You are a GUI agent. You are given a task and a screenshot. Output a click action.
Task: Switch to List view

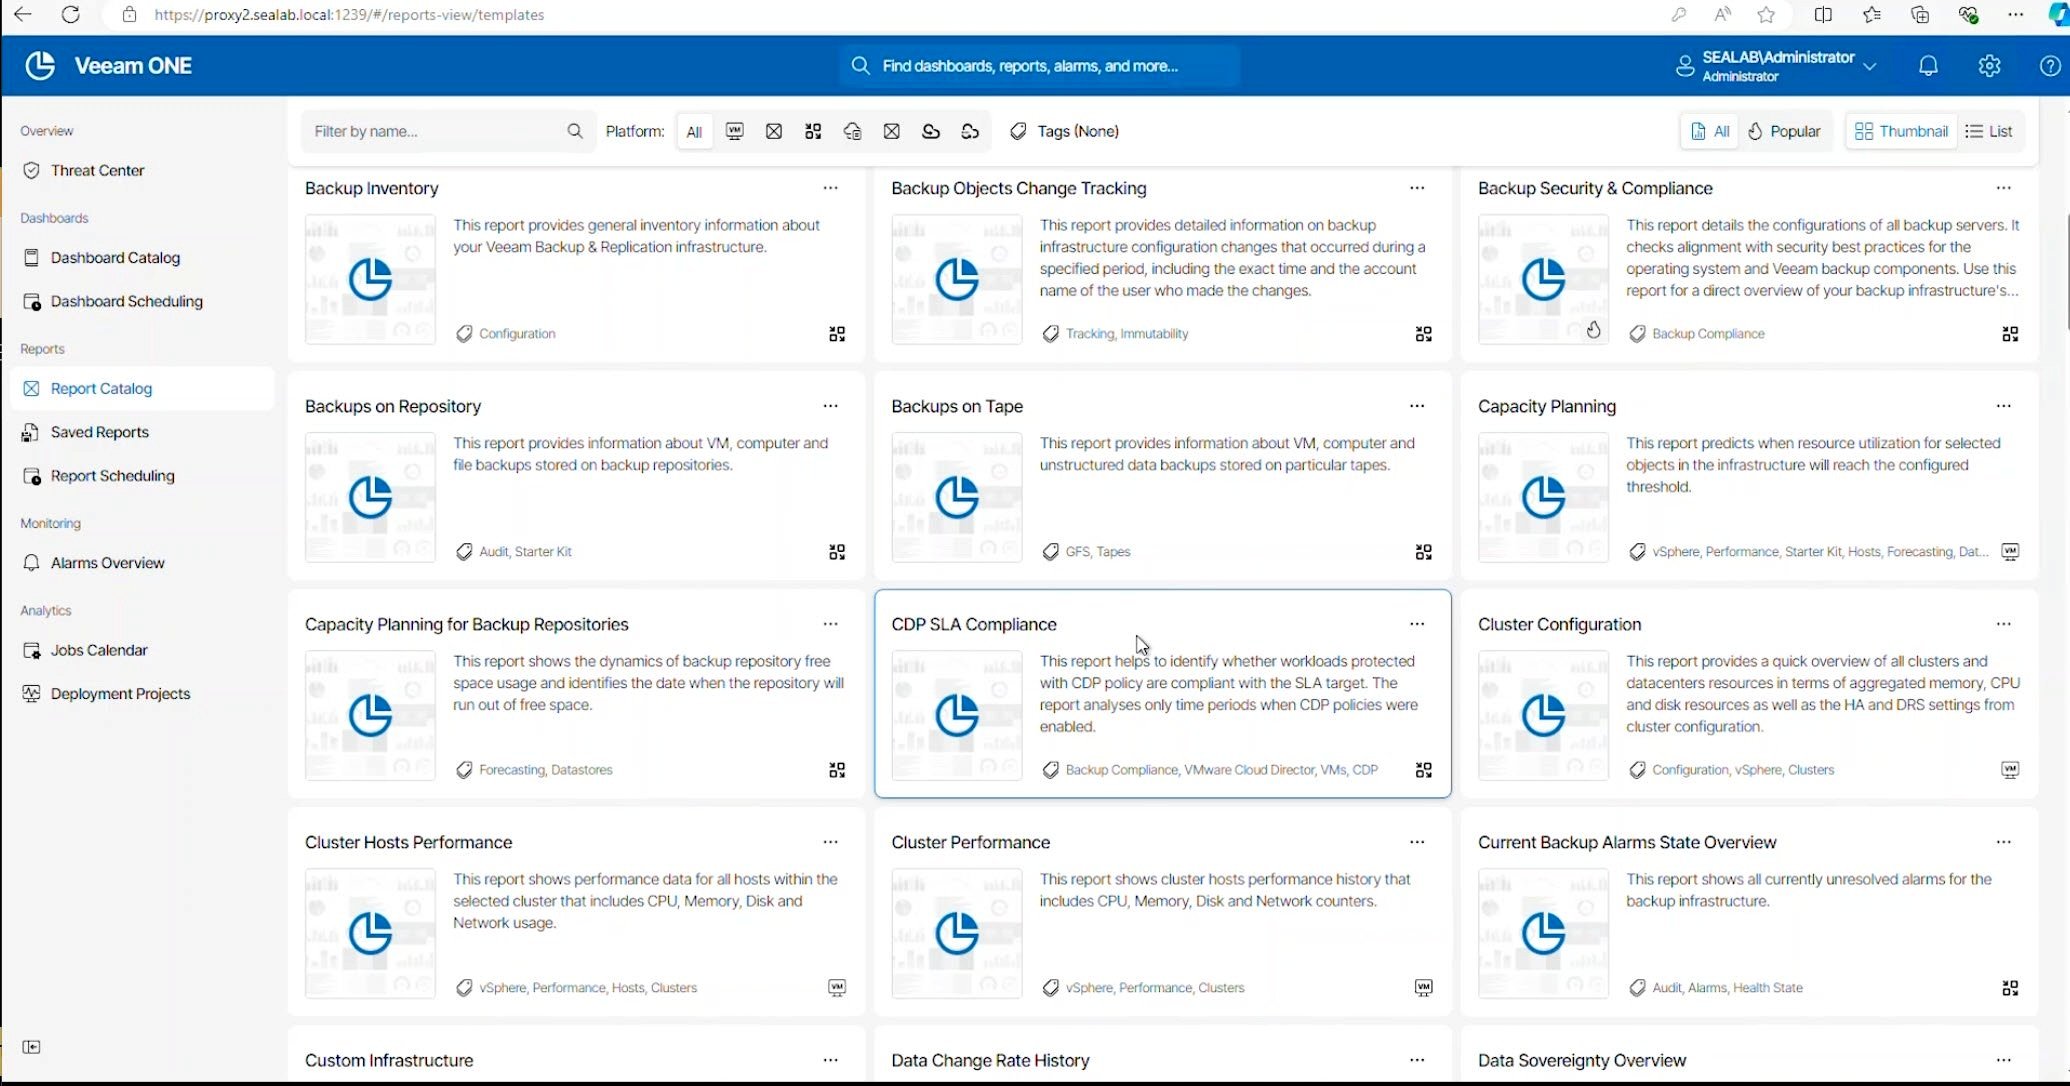[1989, 131]
